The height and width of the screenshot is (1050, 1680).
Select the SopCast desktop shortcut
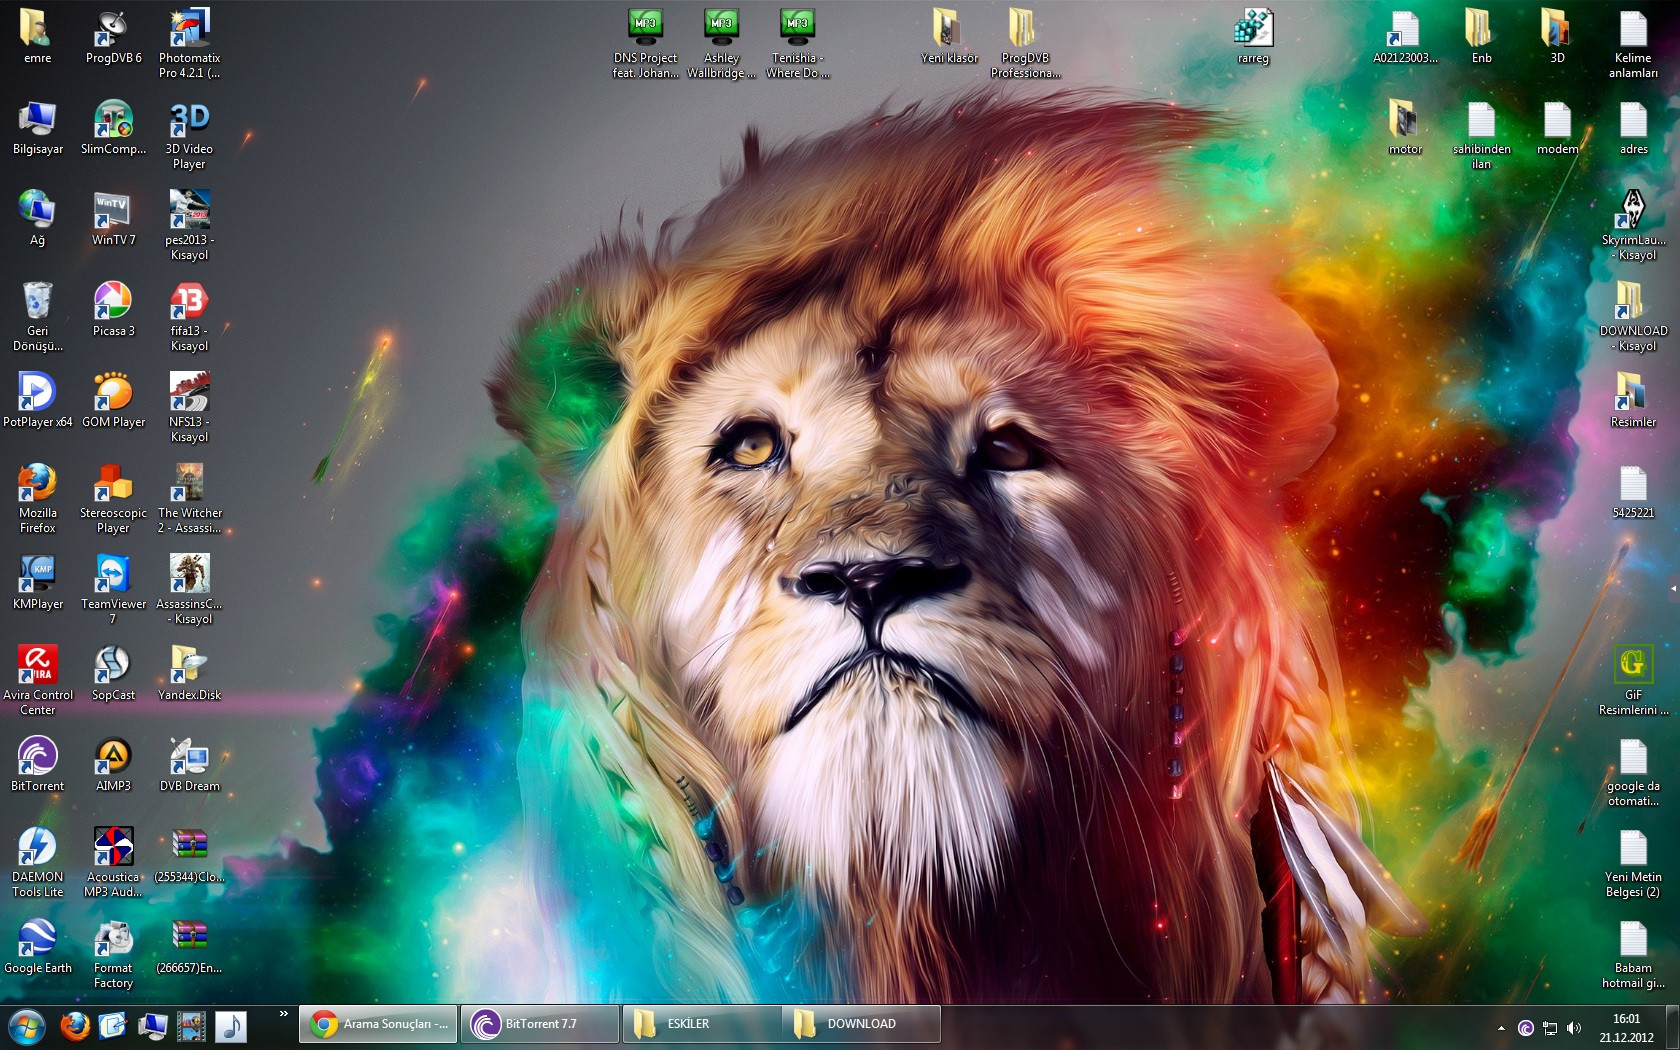[x=113, y=674]
